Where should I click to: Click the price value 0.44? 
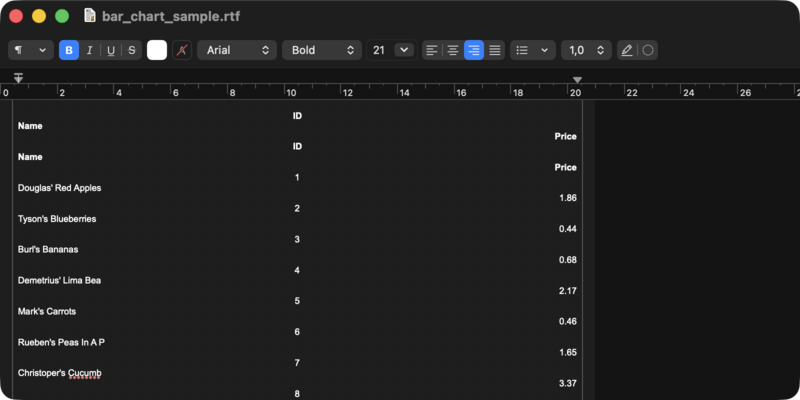pyautogui.click(x=568, y=229)
